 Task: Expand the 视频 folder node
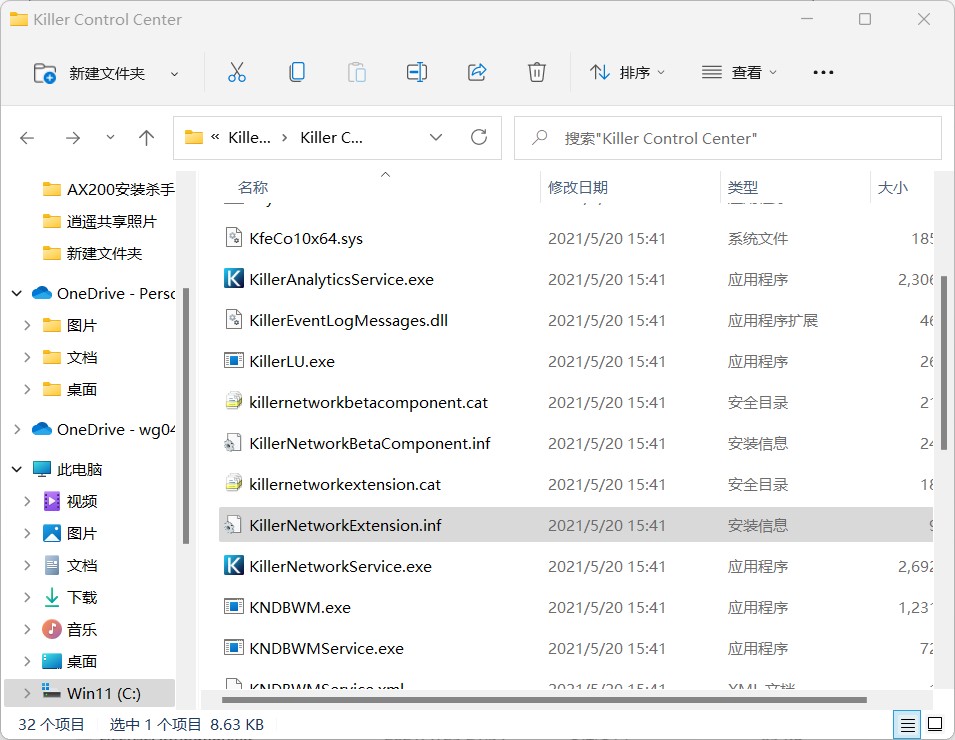(27, 501)
